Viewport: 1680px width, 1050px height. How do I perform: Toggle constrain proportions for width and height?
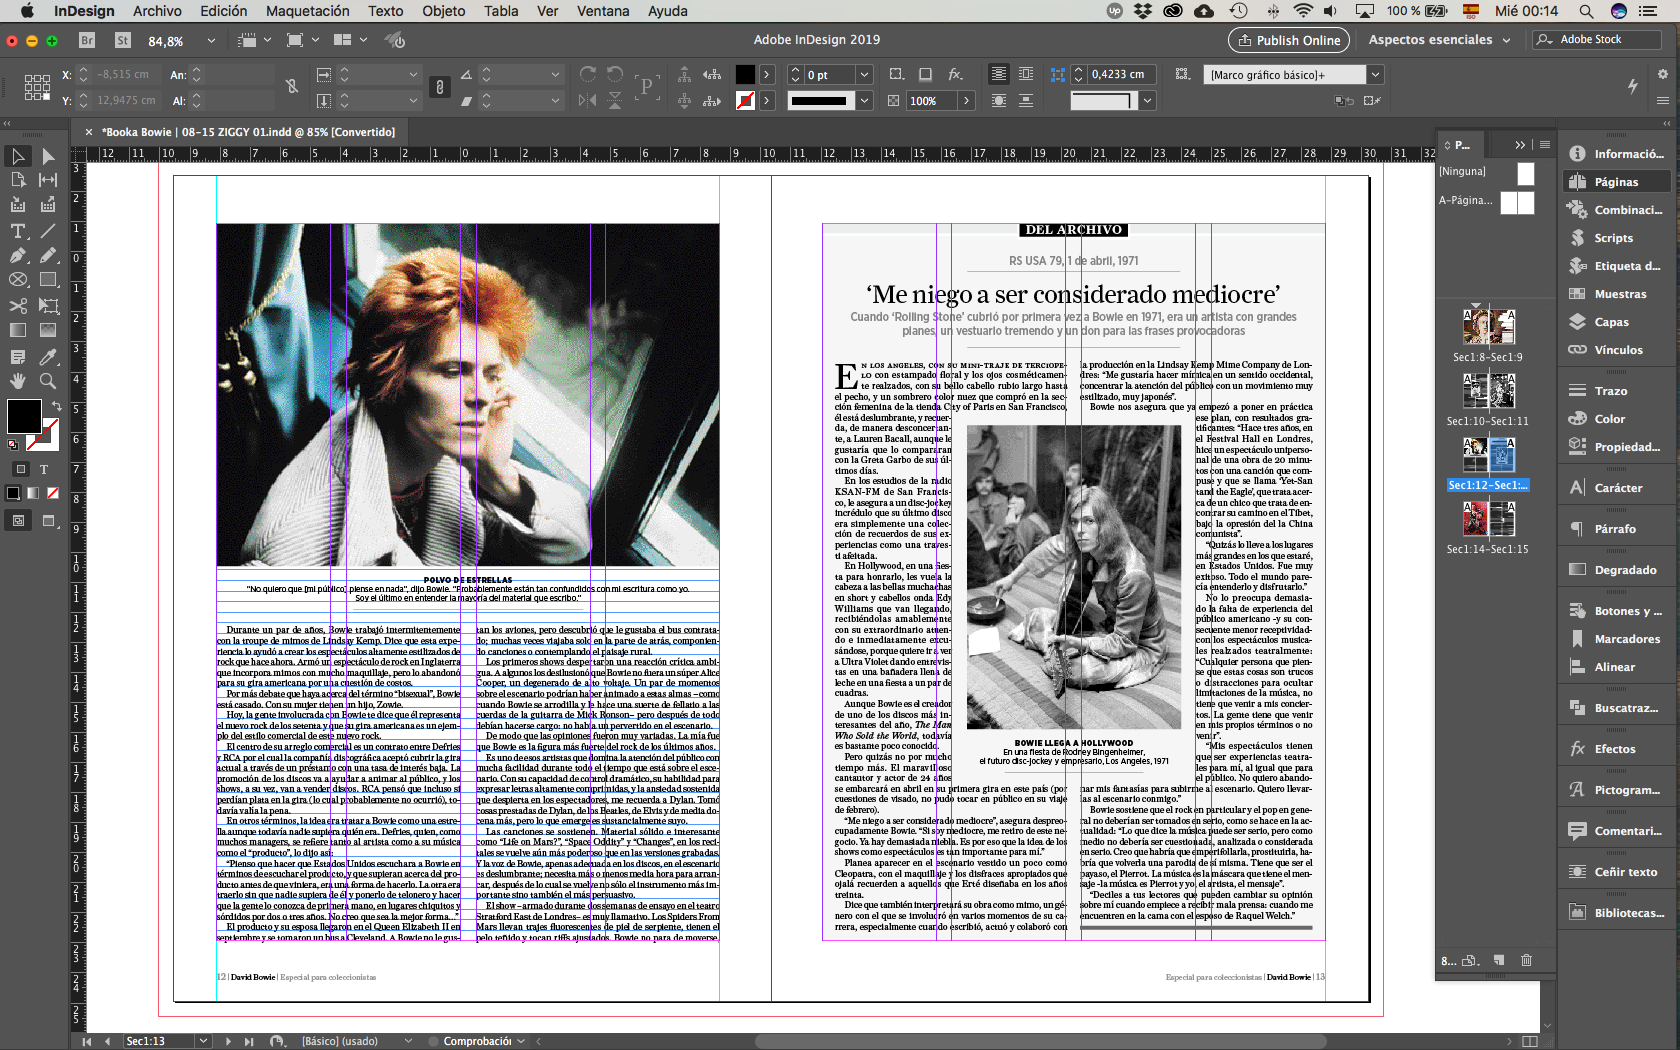(x=292, y=87)
